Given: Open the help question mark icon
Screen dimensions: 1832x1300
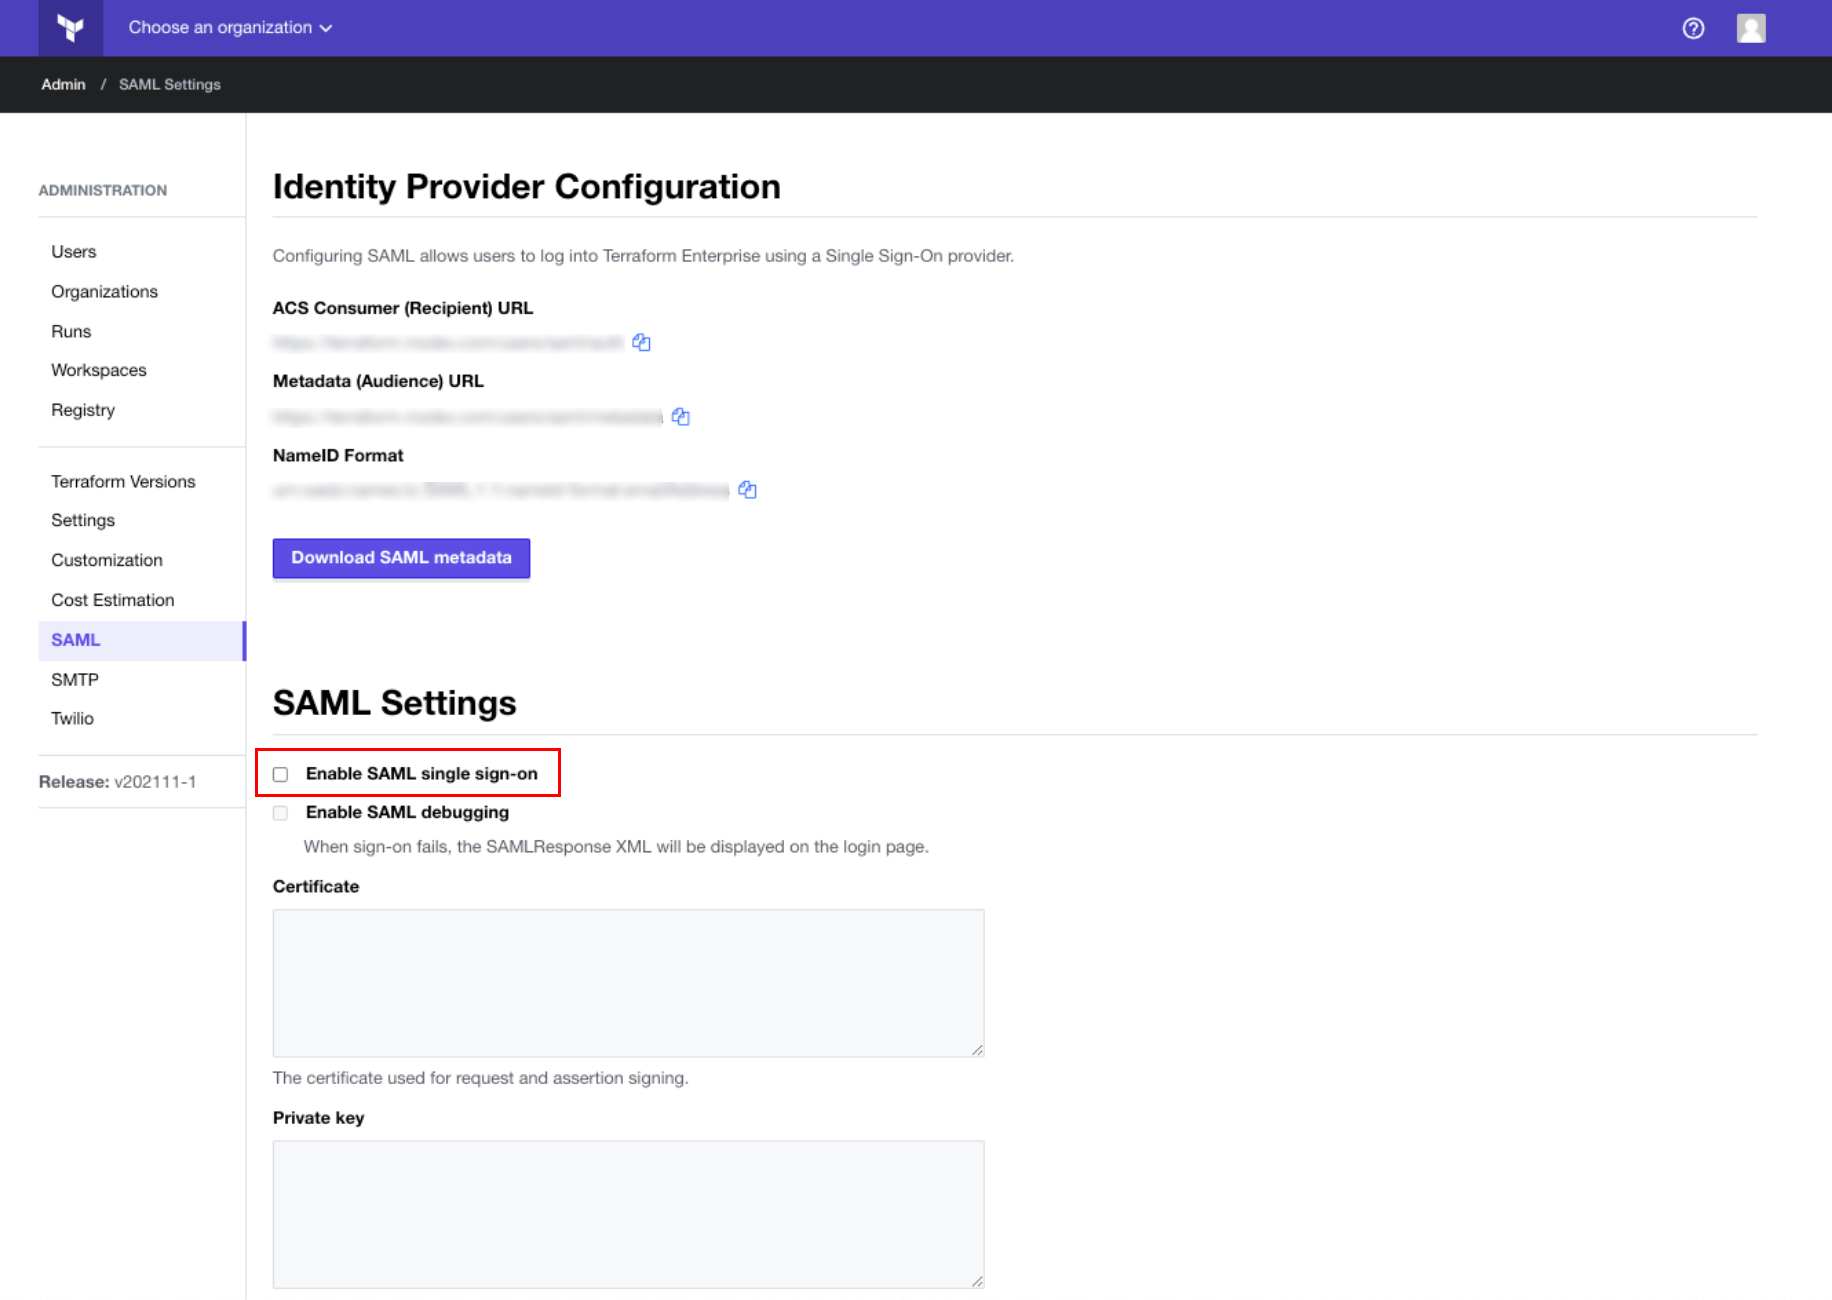Looking at the screenshot, I should coord(1693,28).
